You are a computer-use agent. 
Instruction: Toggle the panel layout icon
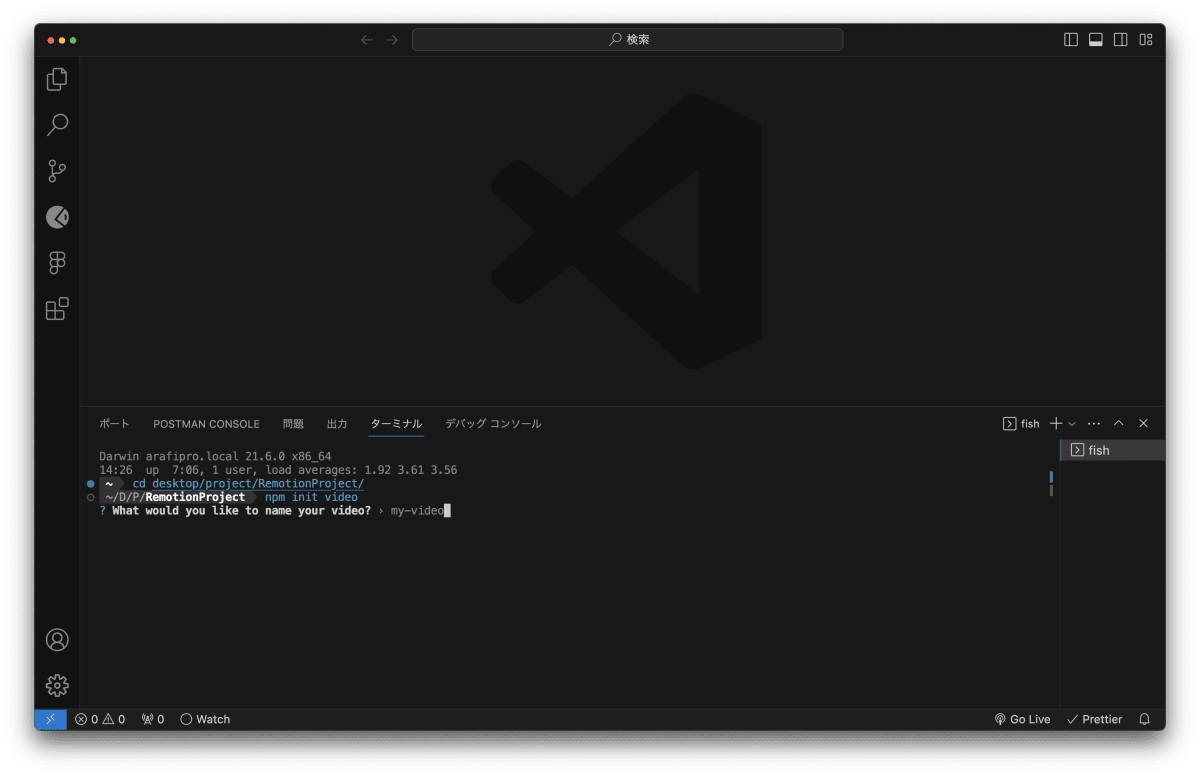1096,40
